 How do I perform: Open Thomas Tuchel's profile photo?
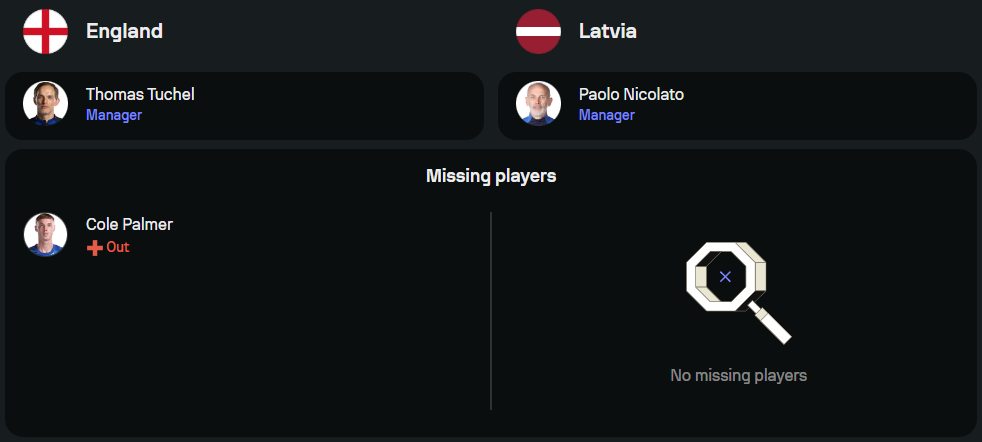coord(46,103)
